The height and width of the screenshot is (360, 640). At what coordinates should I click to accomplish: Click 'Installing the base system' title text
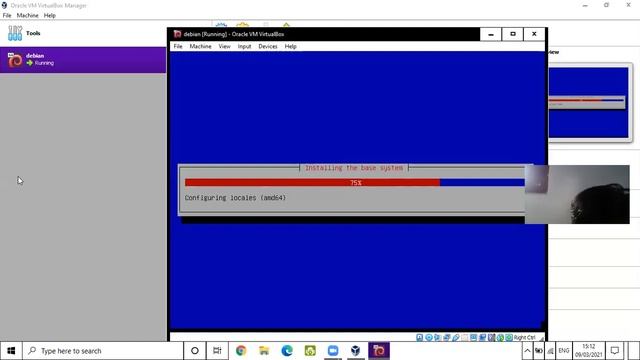[x=354, y=168]
